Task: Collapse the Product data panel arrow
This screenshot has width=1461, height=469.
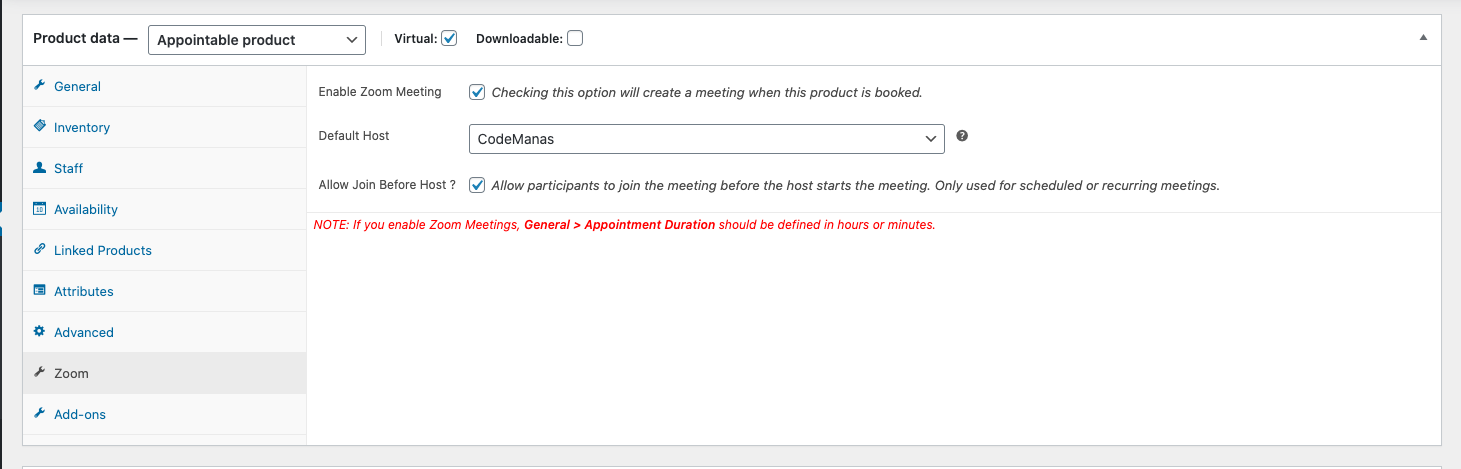Action: (1423, 38)
